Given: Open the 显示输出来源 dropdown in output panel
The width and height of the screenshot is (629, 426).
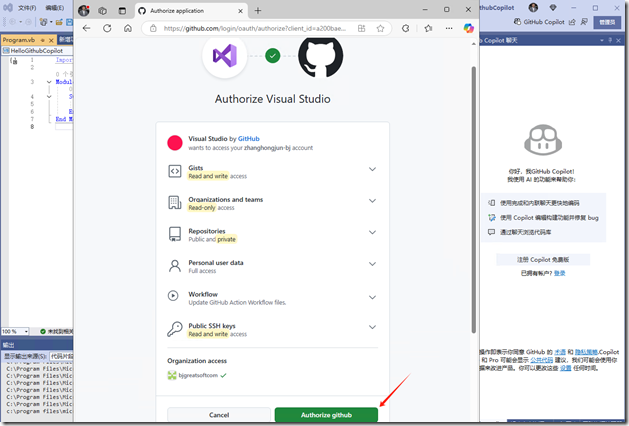Looking at the screenshot, I should (61, 356).
